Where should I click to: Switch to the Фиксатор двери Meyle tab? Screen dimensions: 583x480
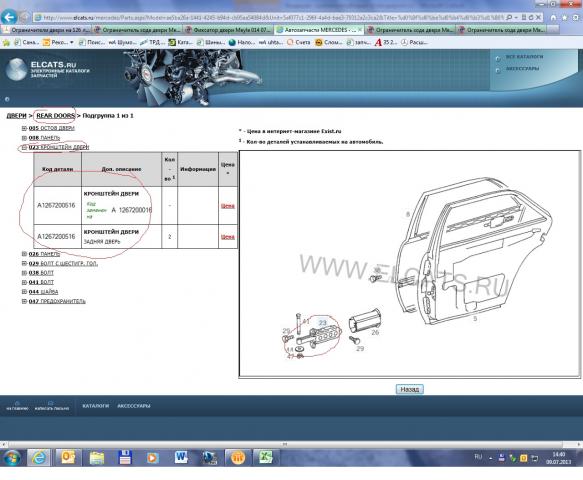coord(228,29)
